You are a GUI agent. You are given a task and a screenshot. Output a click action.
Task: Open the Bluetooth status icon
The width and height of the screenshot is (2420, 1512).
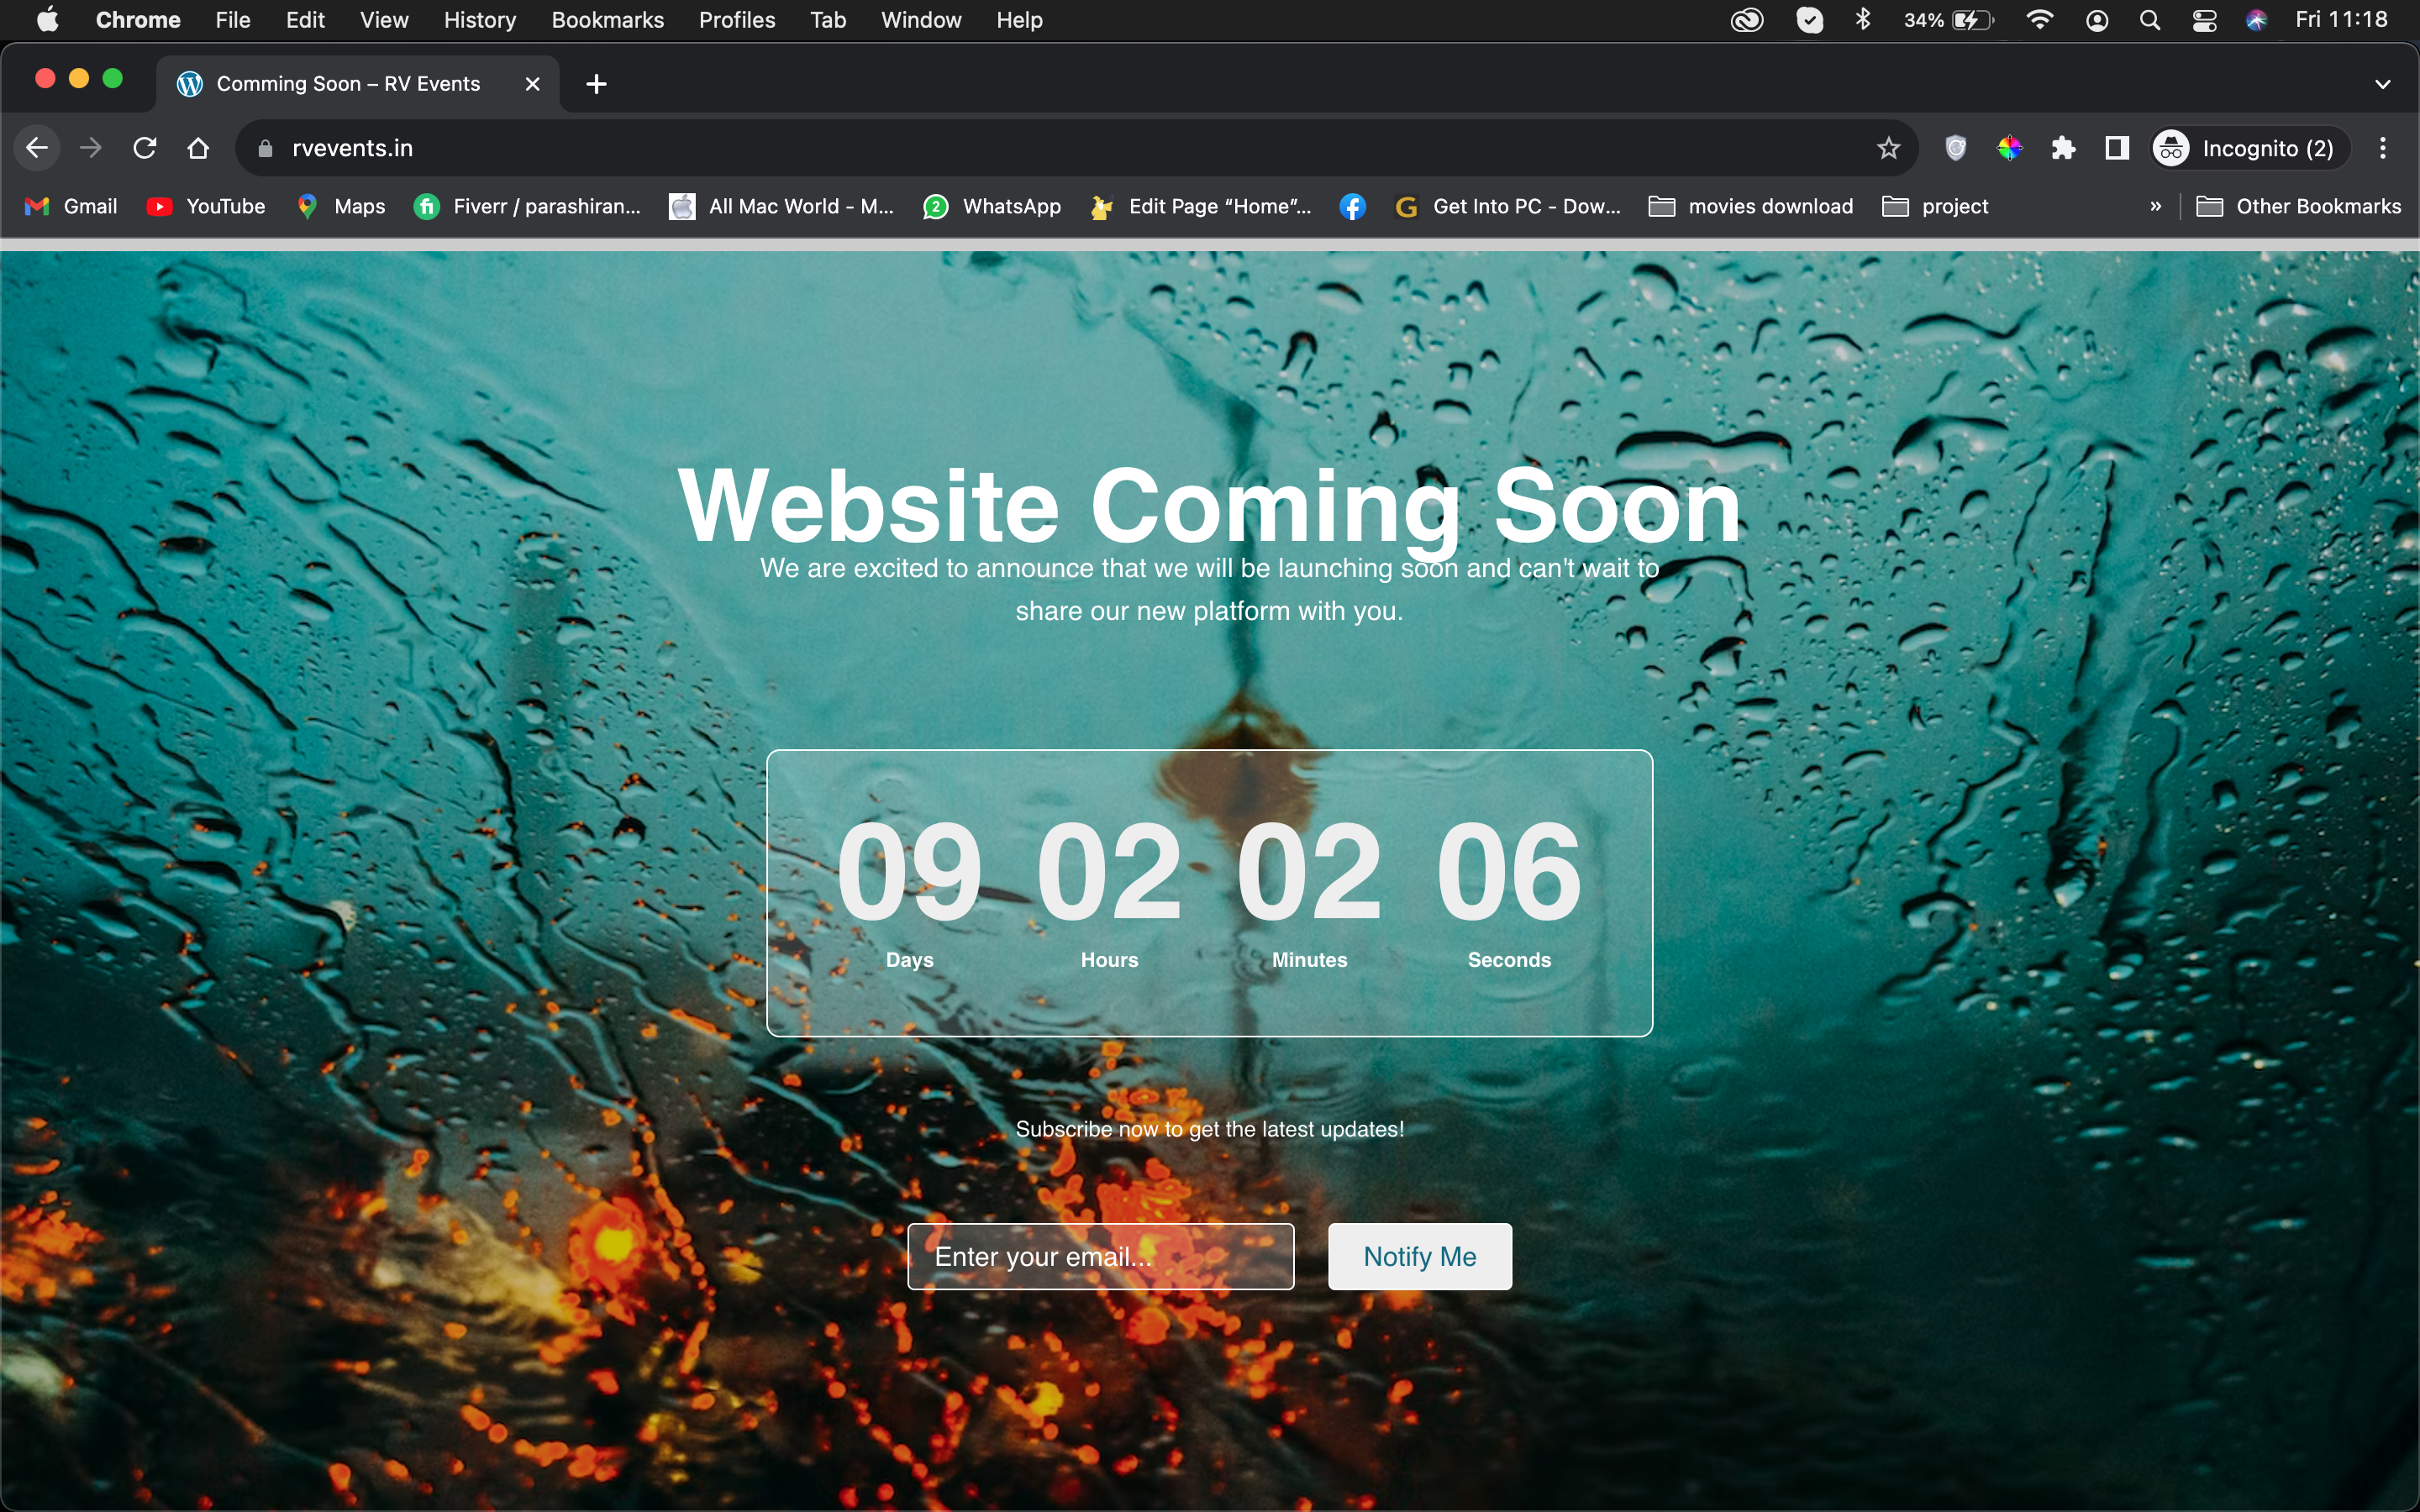1862,20
